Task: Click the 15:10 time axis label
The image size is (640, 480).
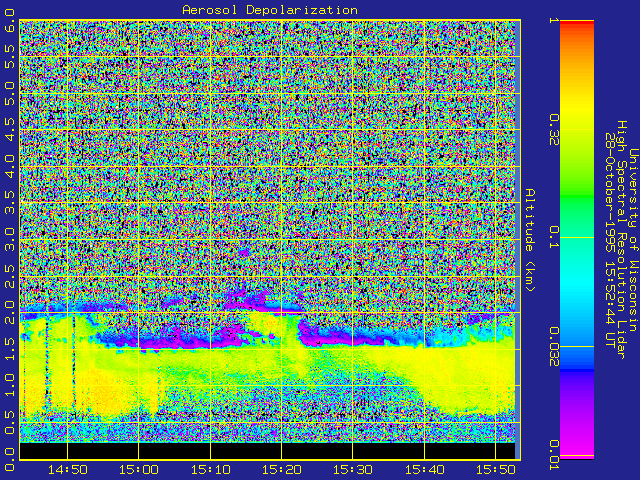Action: [210, 470]
